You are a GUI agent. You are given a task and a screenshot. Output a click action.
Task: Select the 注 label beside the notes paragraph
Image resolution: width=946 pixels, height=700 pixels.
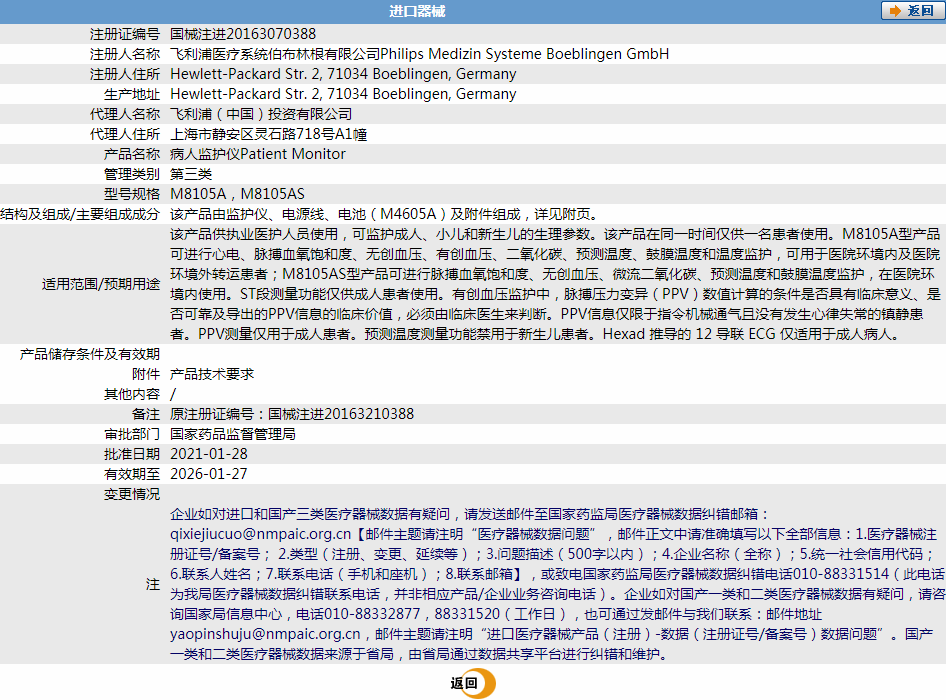(x=153, y=584)
